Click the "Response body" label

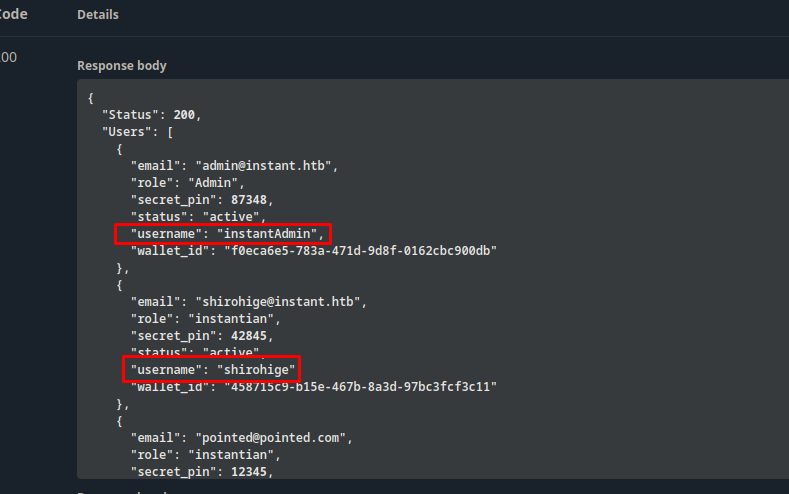(122, 66)
